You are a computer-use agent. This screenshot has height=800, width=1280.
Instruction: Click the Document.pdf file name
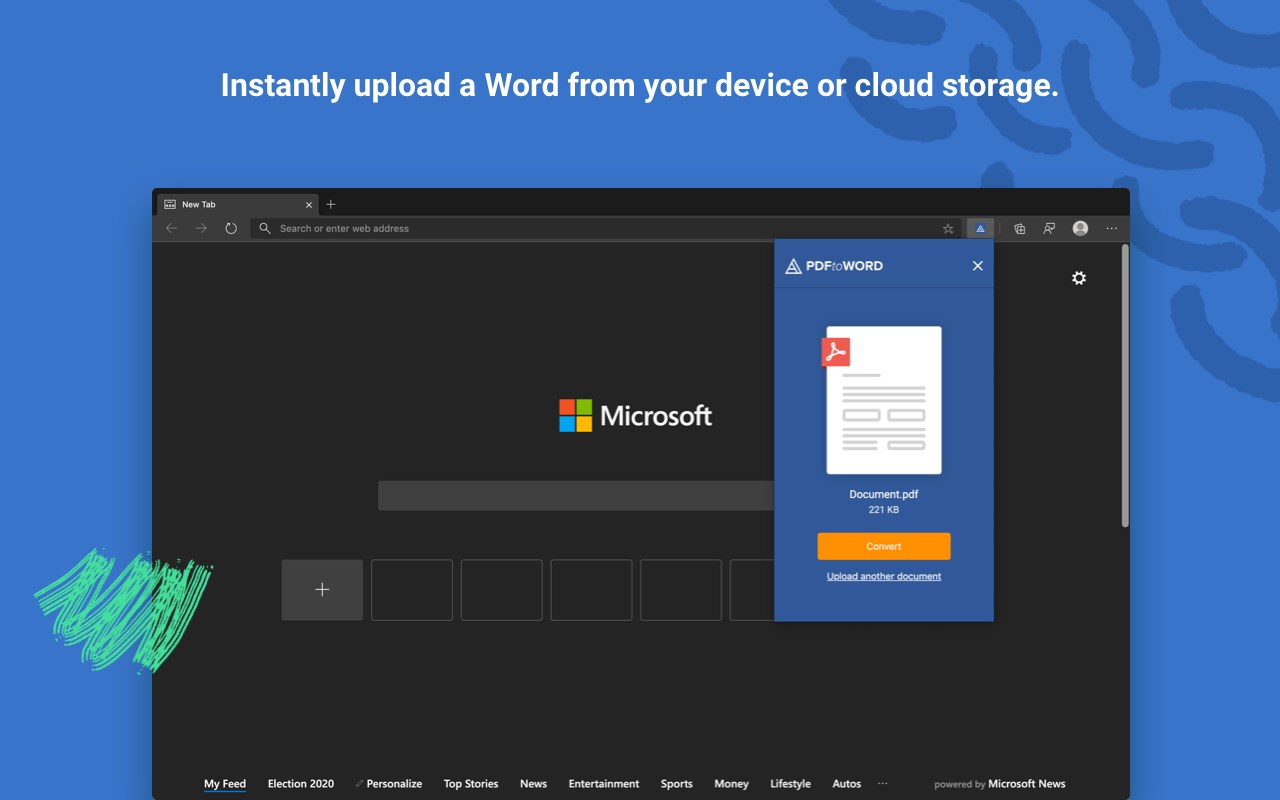coord(884,494)
